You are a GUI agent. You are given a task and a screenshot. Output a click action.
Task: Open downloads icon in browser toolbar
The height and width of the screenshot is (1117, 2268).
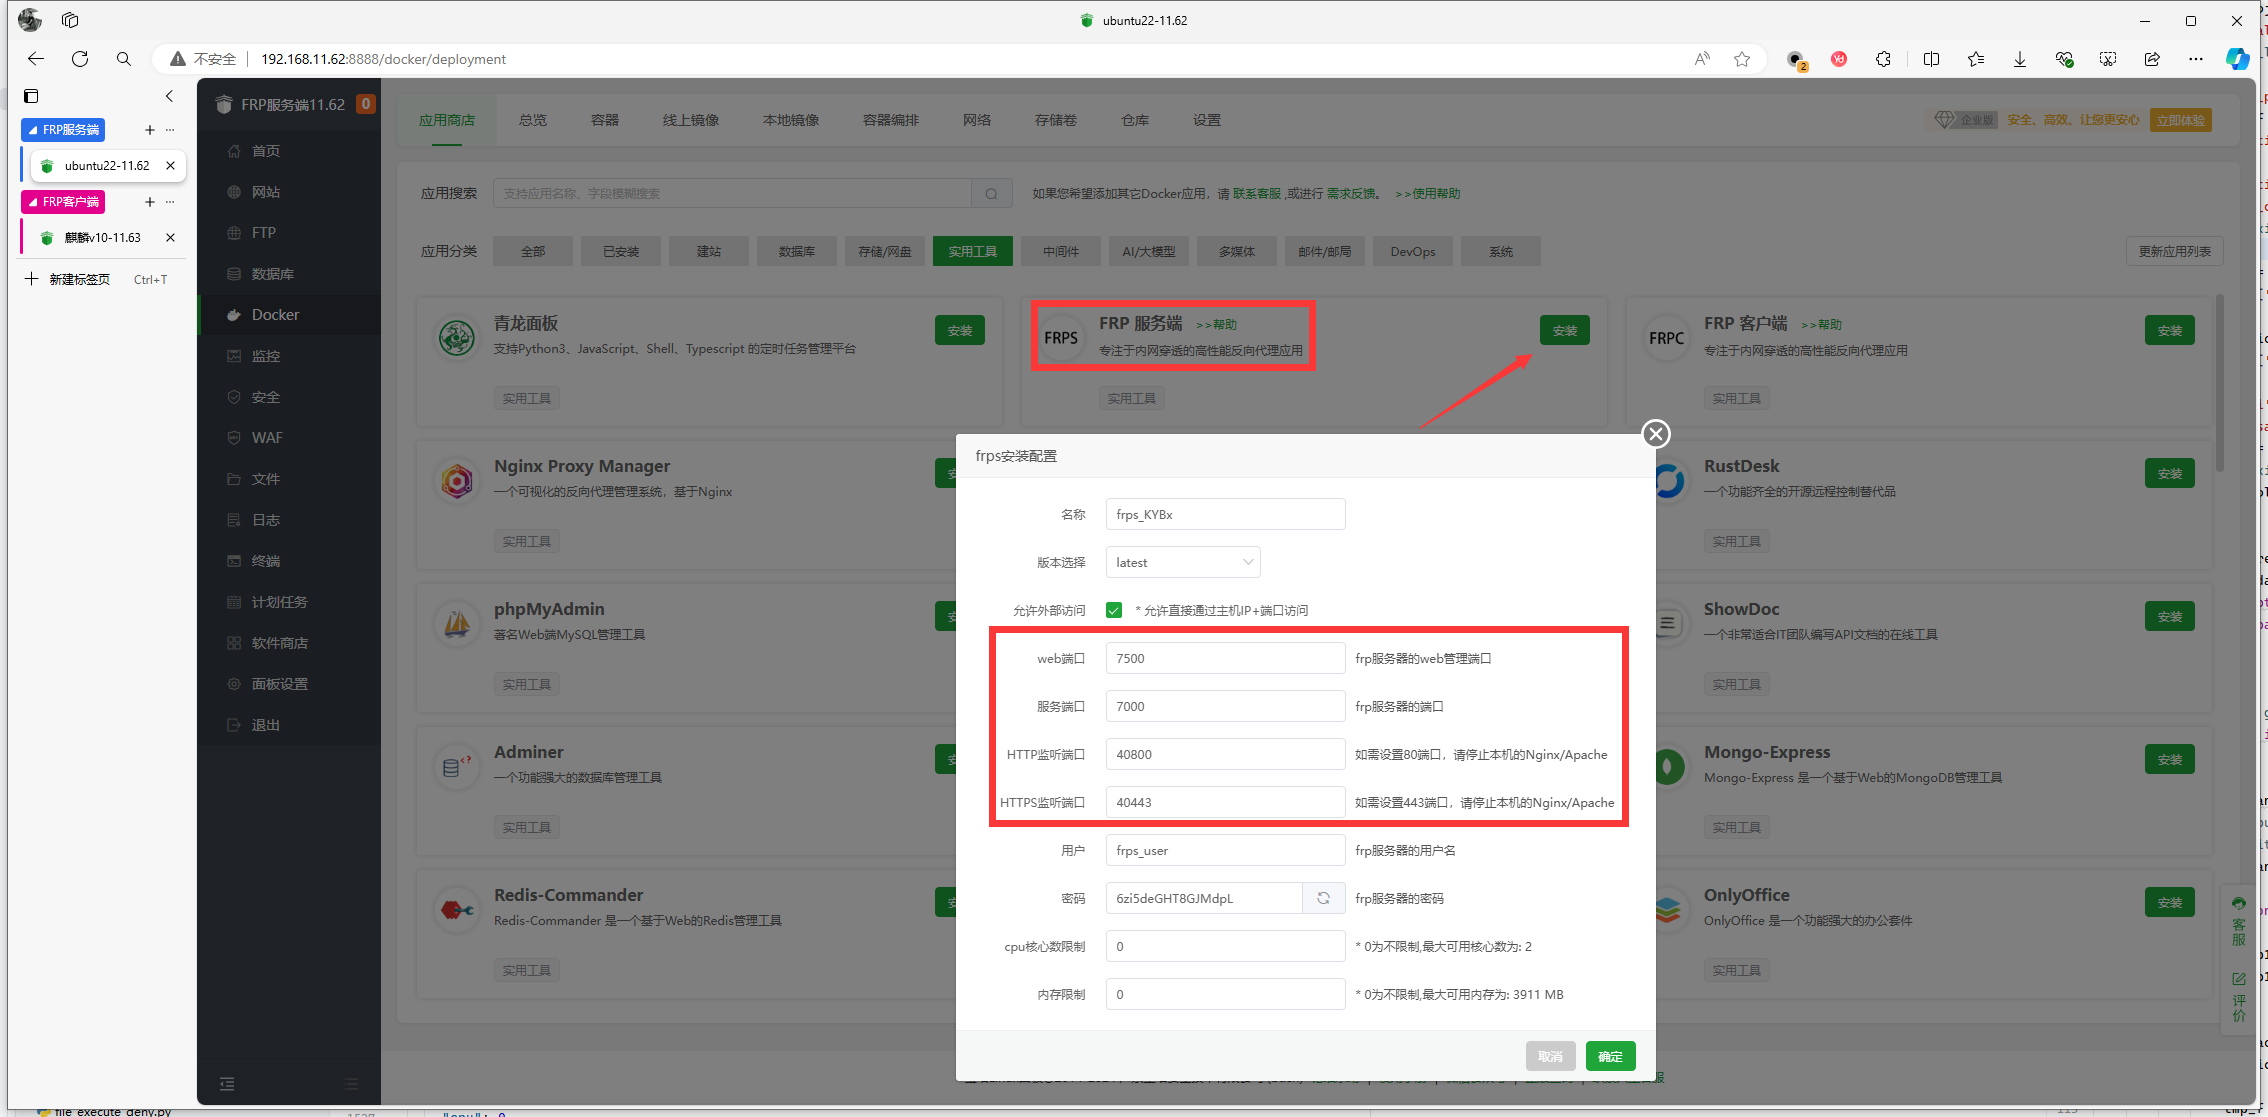[x=2020, y=59]
